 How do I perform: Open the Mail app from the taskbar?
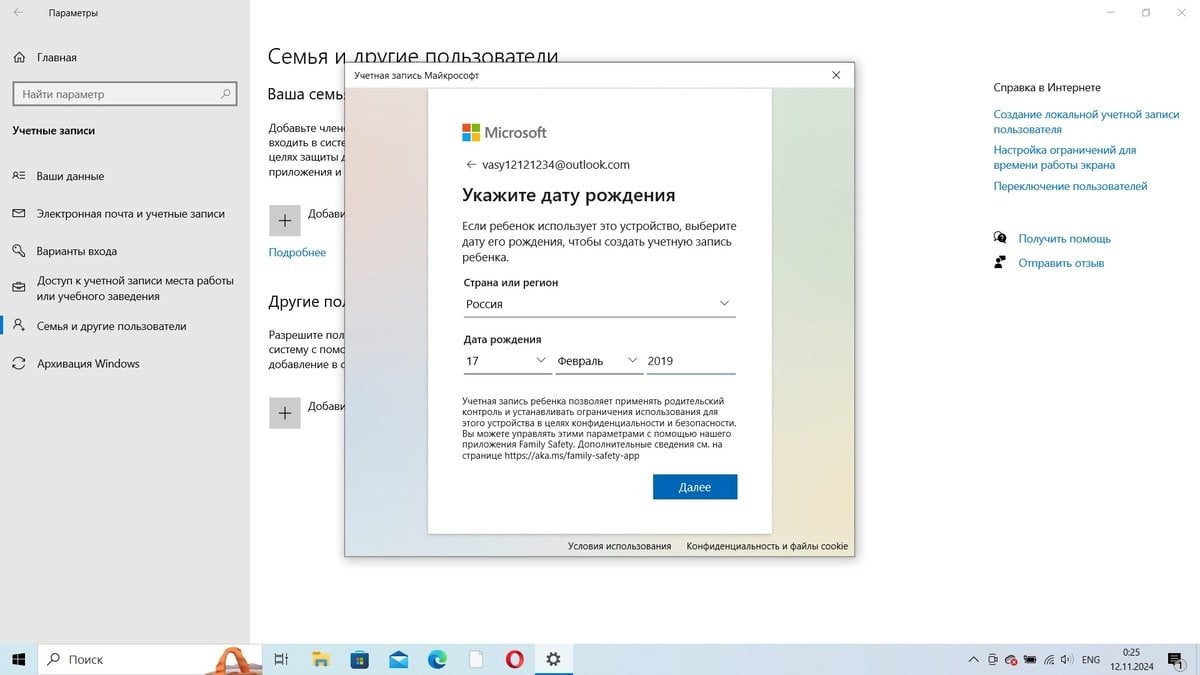398,659
